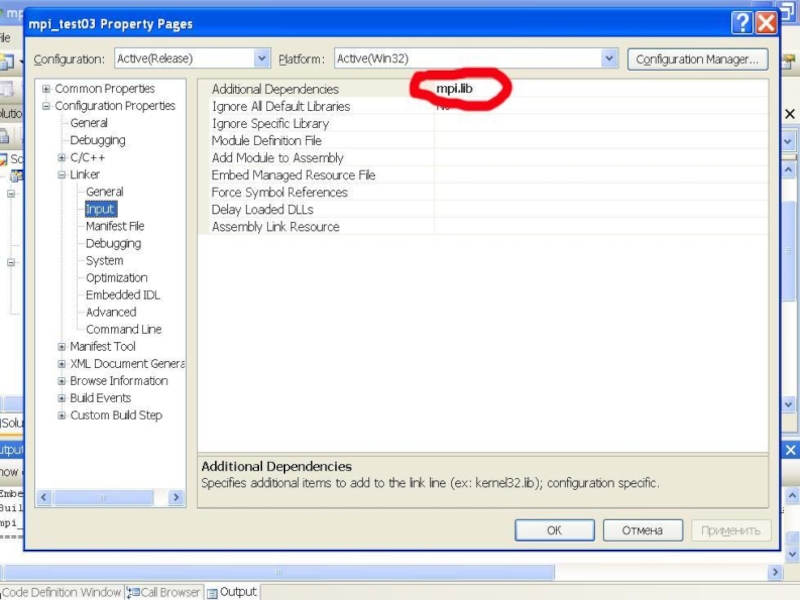Collapse the Configuration Properties node

[46, 106]
